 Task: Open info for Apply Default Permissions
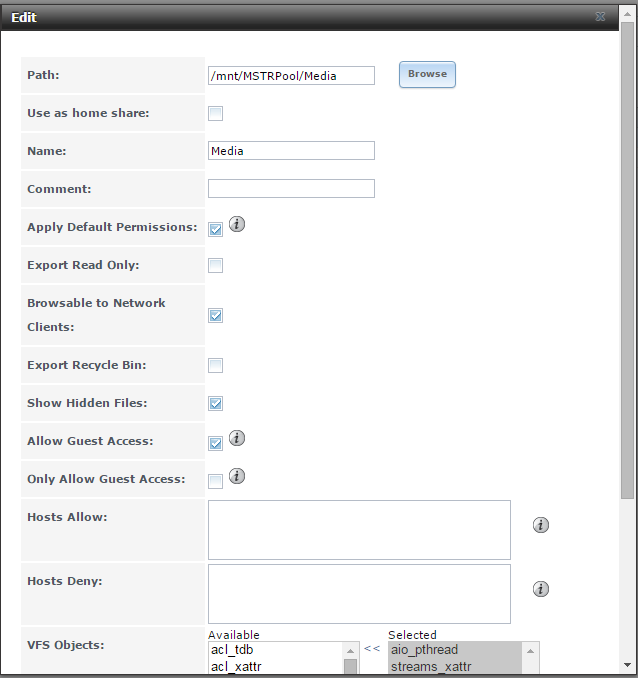(237, 224)
